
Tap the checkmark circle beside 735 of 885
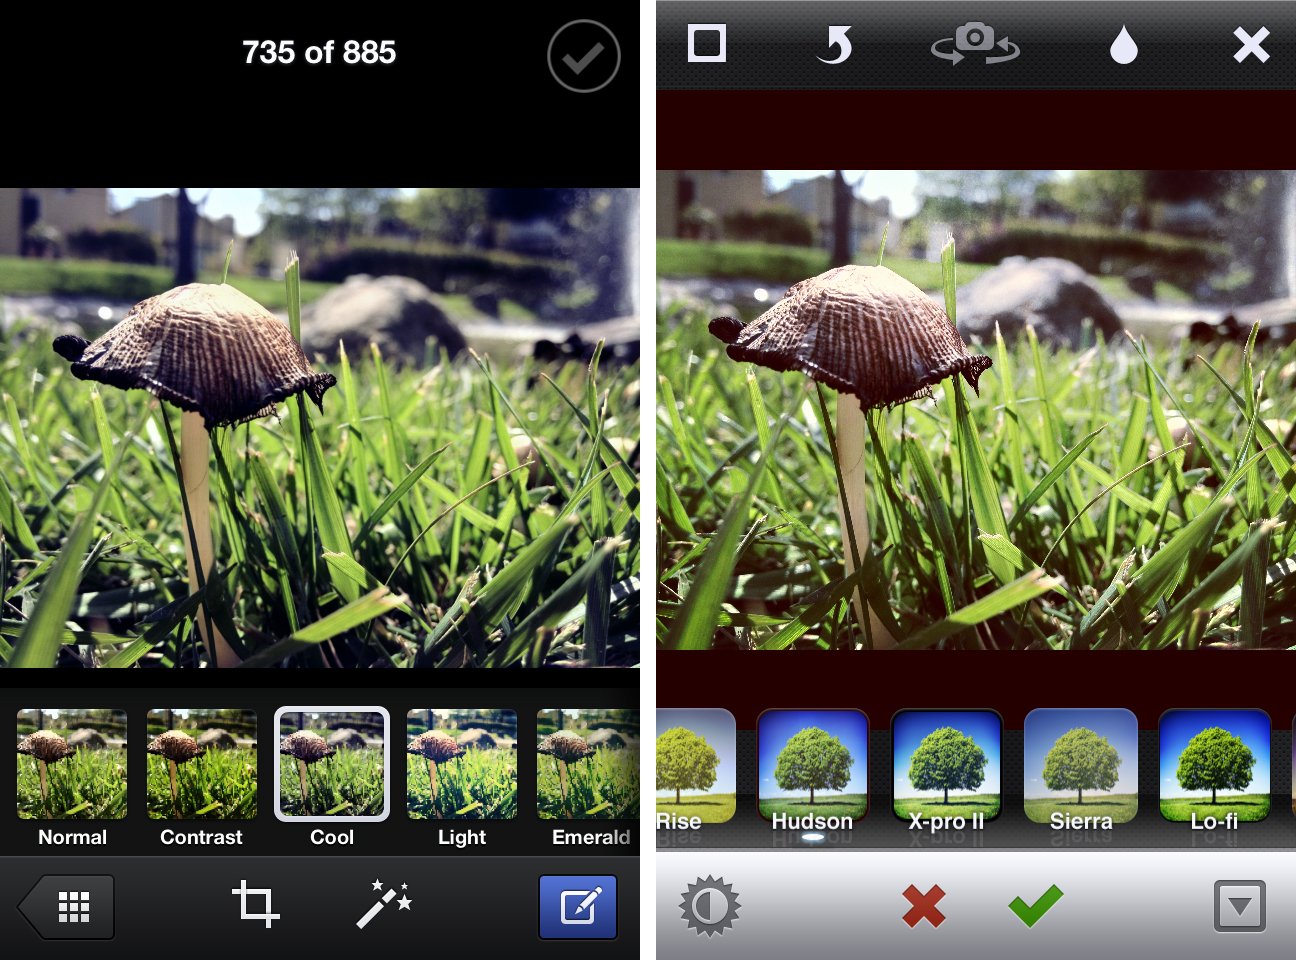tap(584, 56)
